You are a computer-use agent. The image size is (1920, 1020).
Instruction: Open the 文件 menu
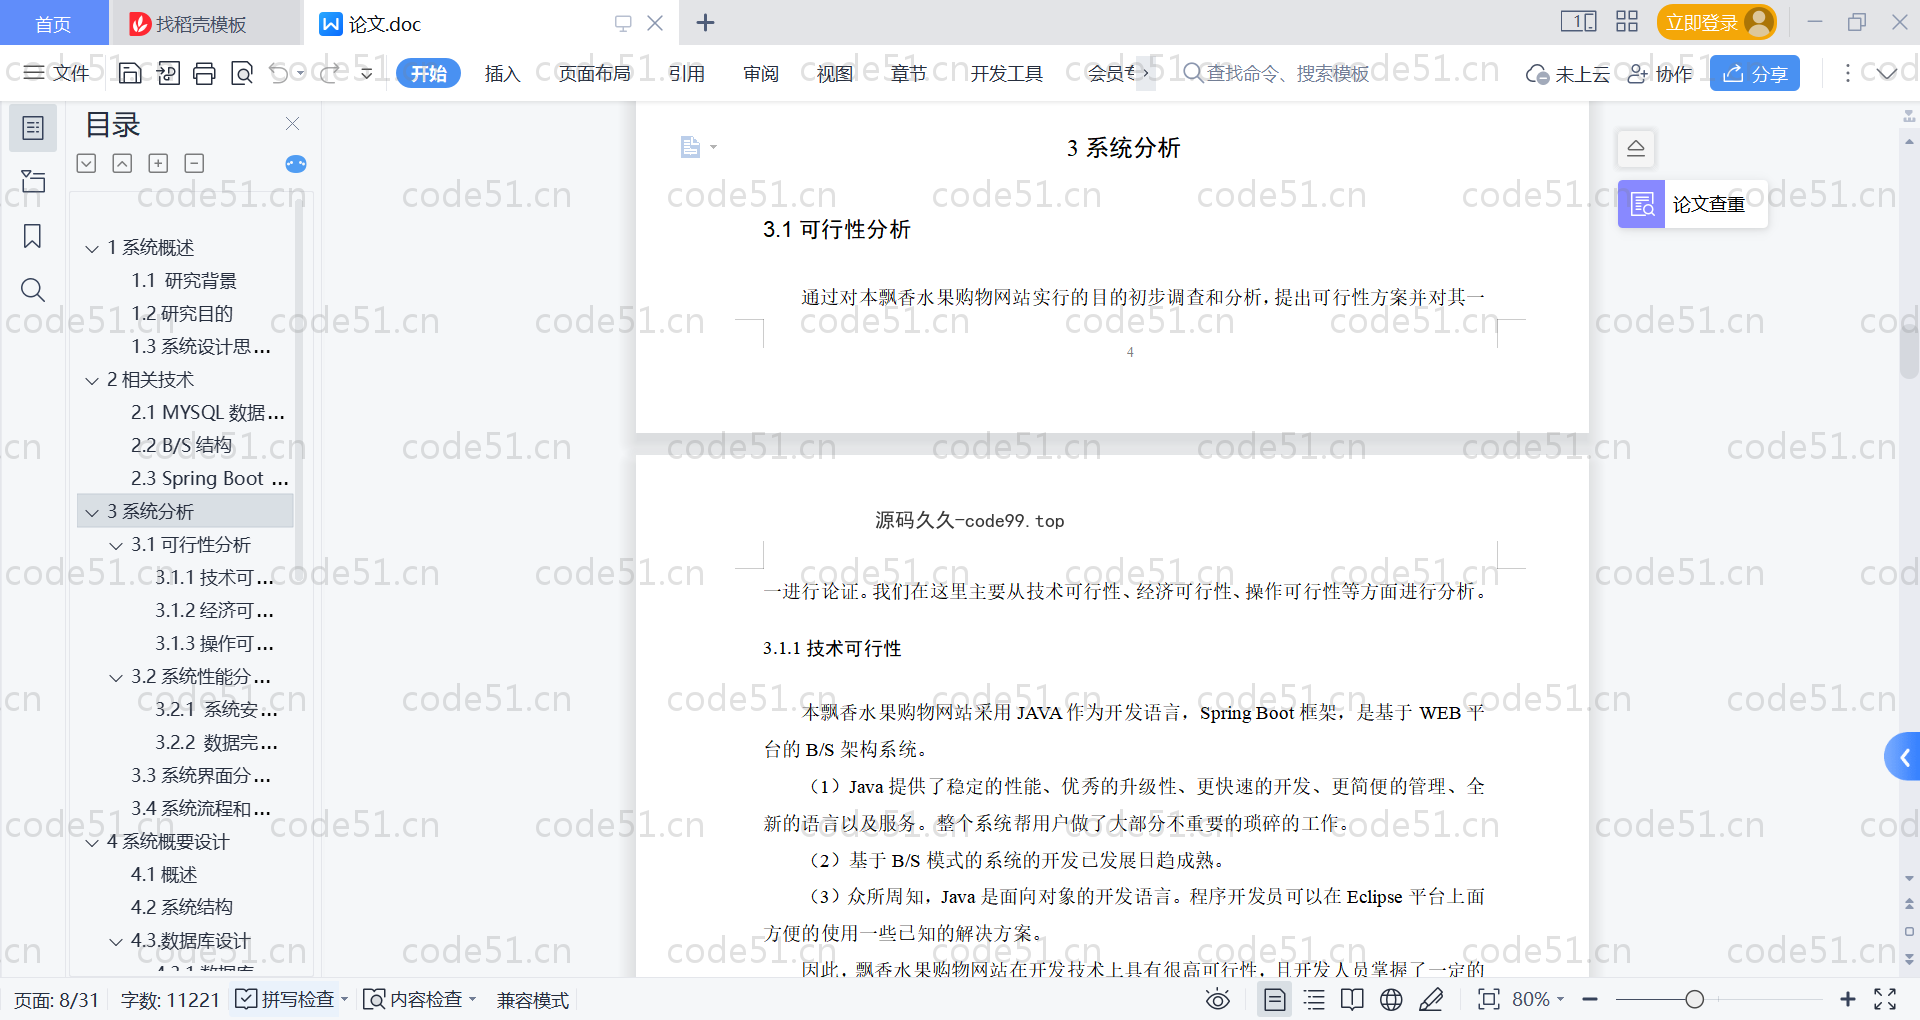57,73
